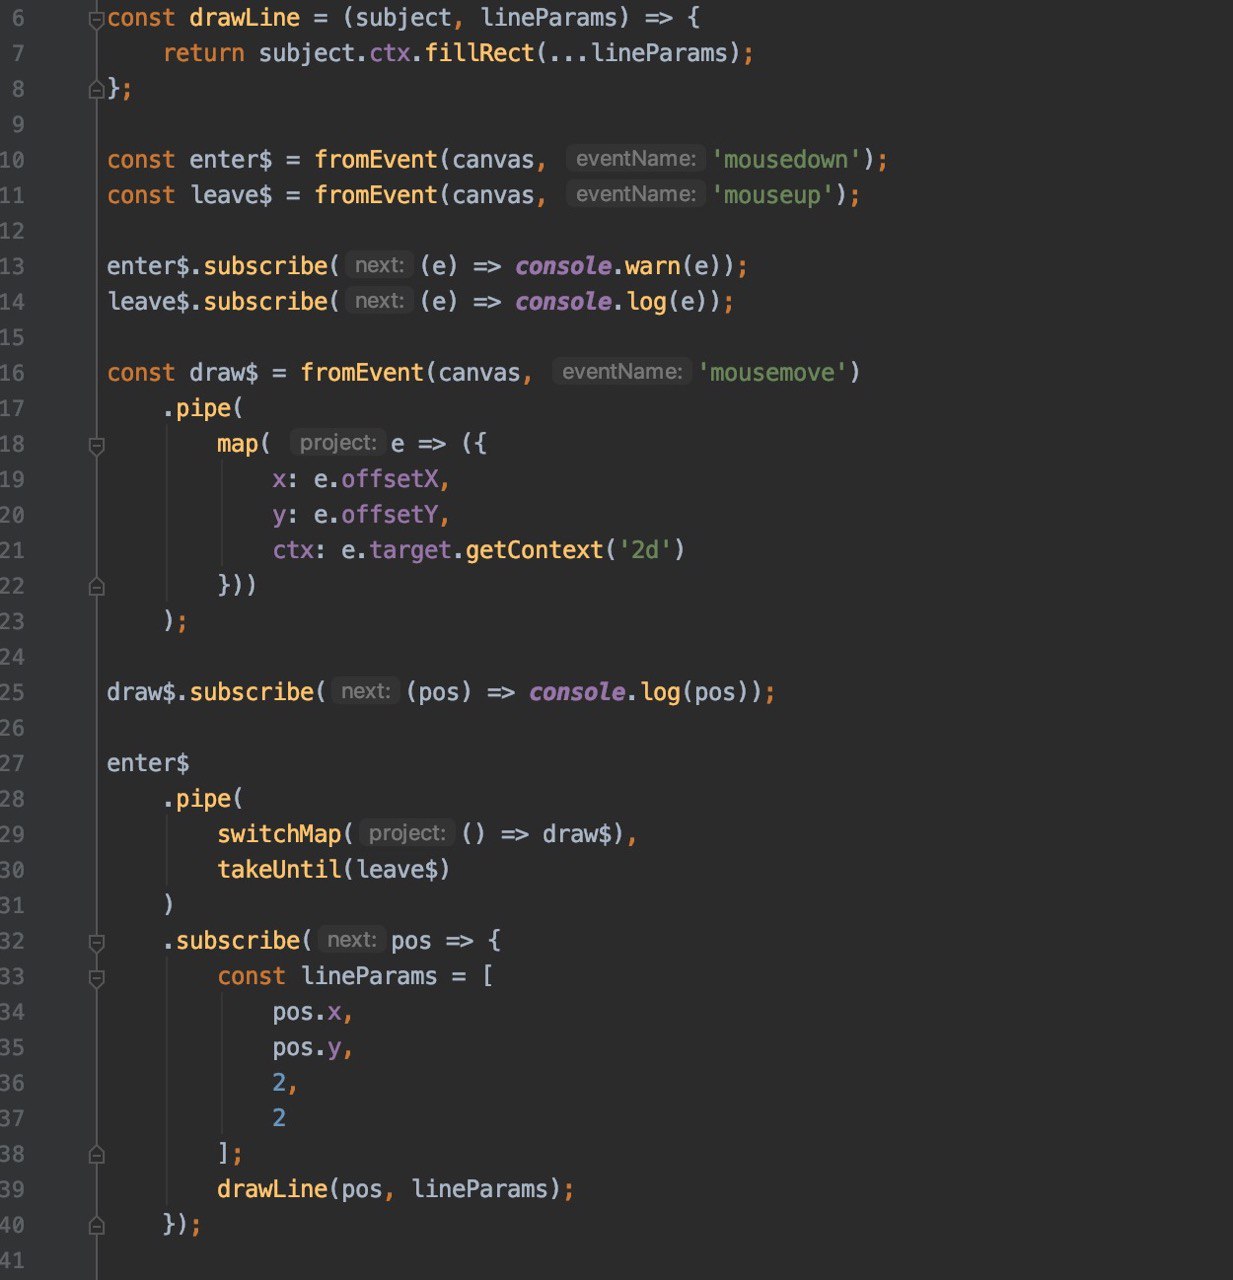This screenshot has height=1280, width=1233.
Task: Click the 'next:' hint in the leave$.subscribe line
Action: (x=379, y=301)
